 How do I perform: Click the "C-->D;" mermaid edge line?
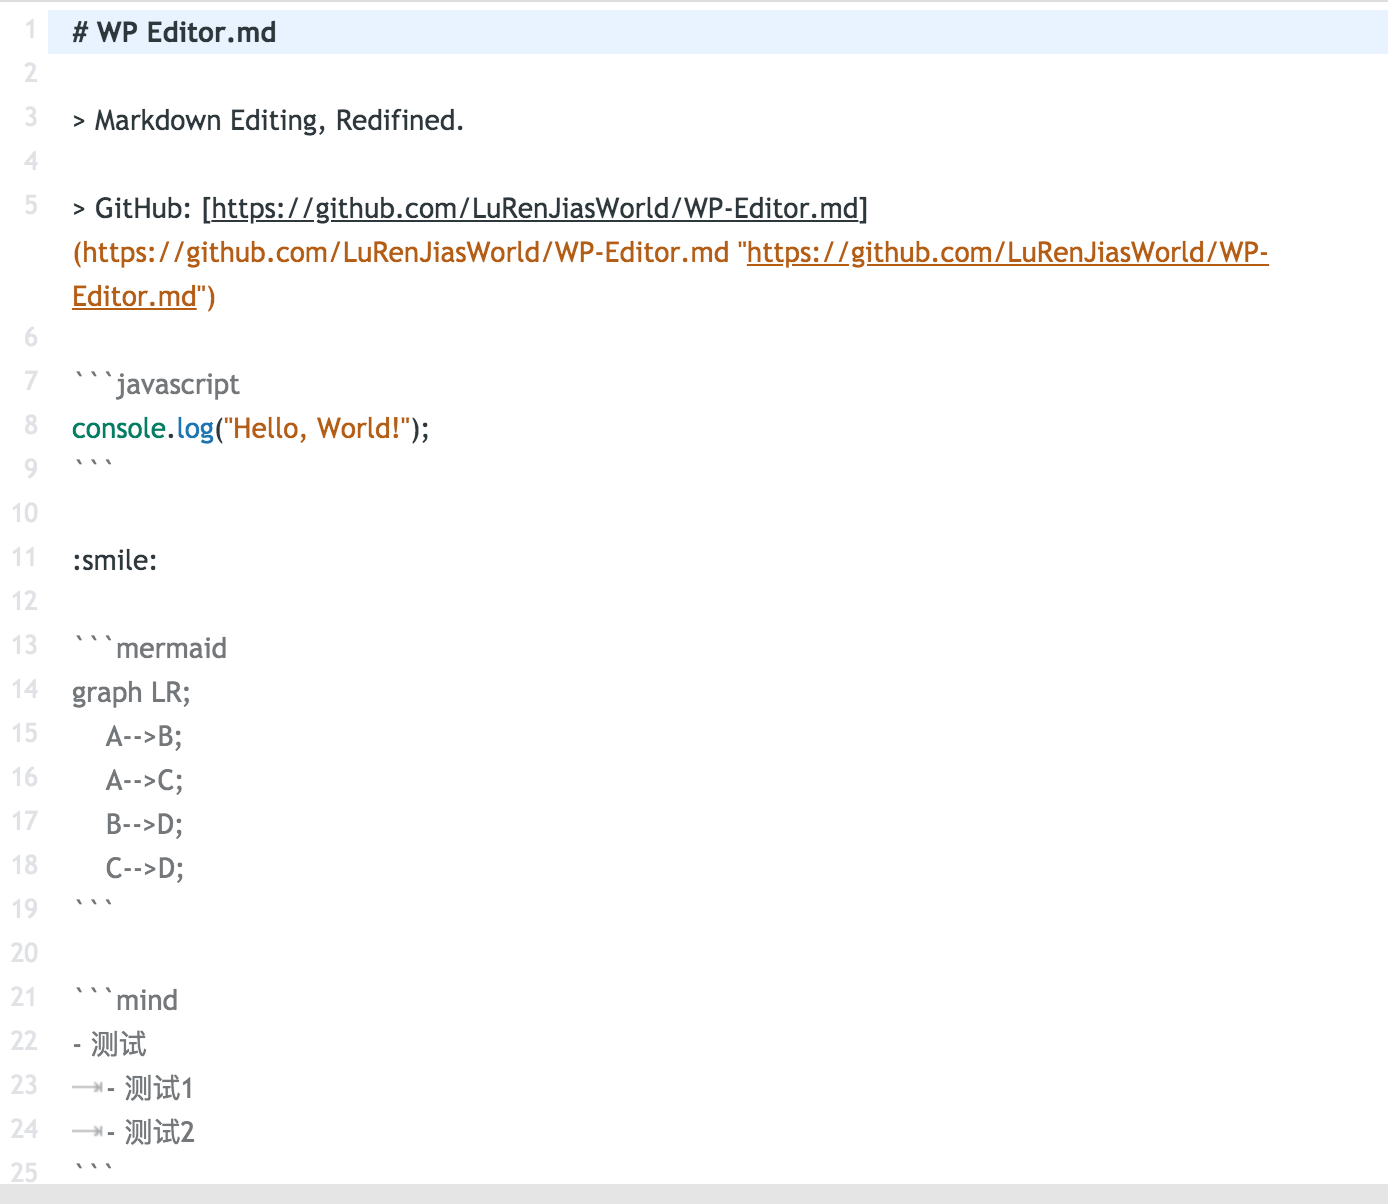pyautogui.click(x=145, y=868)
